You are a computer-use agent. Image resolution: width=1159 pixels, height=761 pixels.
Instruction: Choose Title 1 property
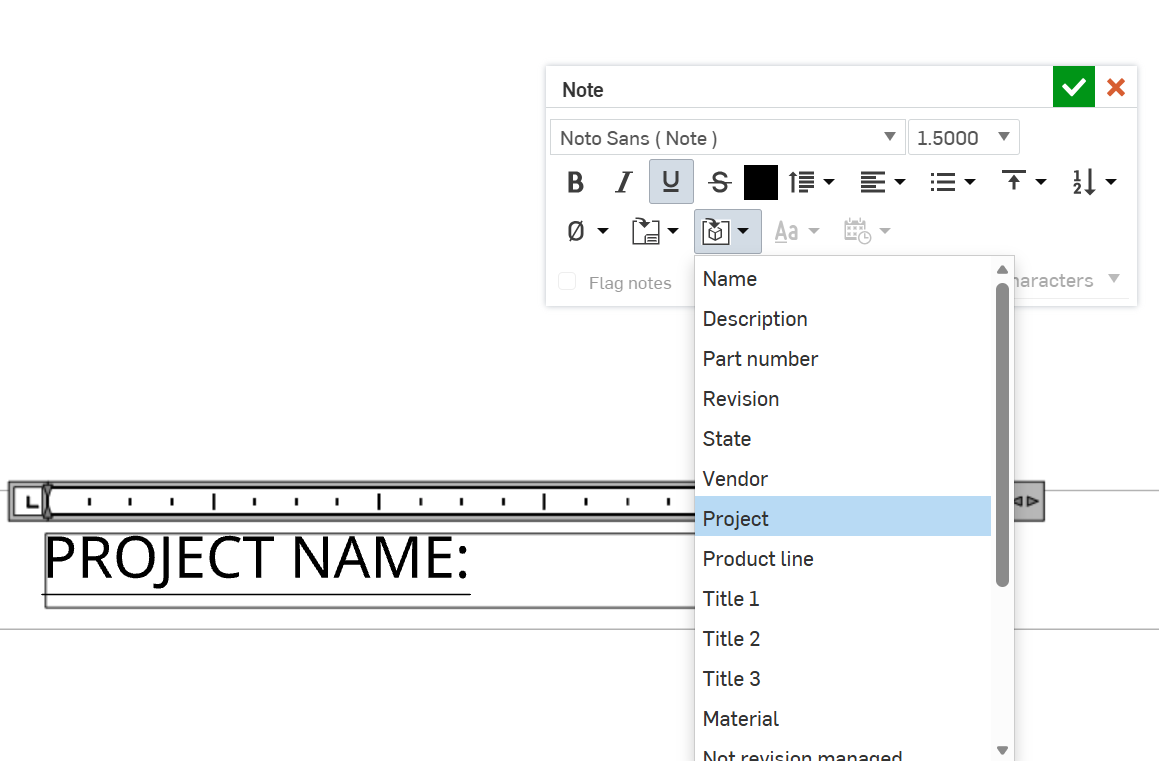(x=843, y=599)
